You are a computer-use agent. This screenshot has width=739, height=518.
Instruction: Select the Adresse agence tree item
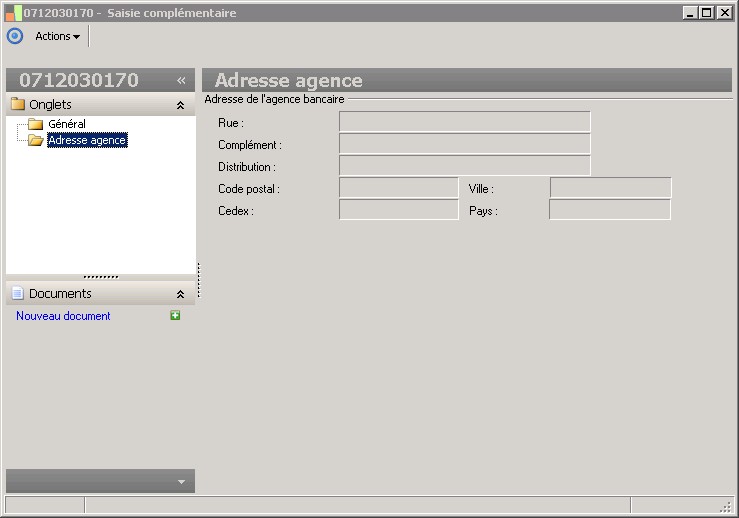[x=87, y=140]
